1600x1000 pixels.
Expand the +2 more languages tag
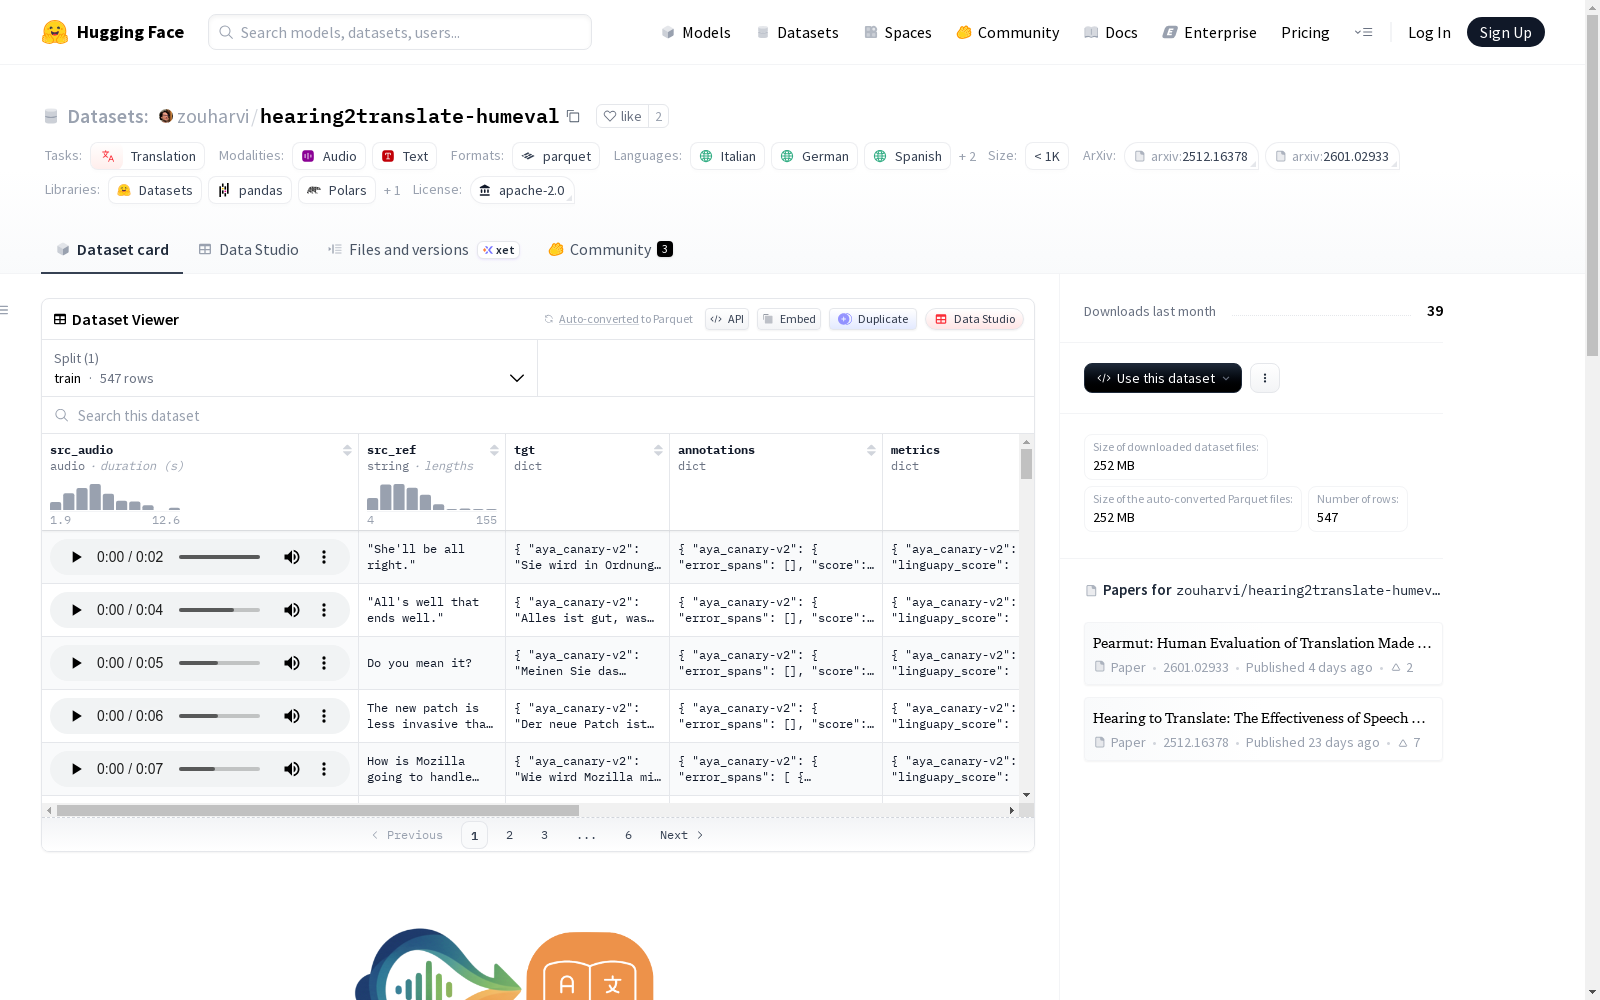tap(967, 156)
